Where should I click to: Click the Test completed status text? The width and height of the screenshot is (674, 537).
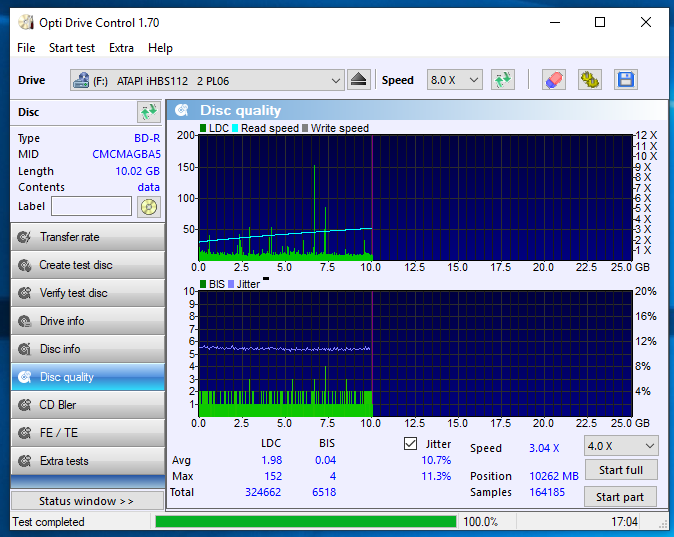[x=49, y=522]
